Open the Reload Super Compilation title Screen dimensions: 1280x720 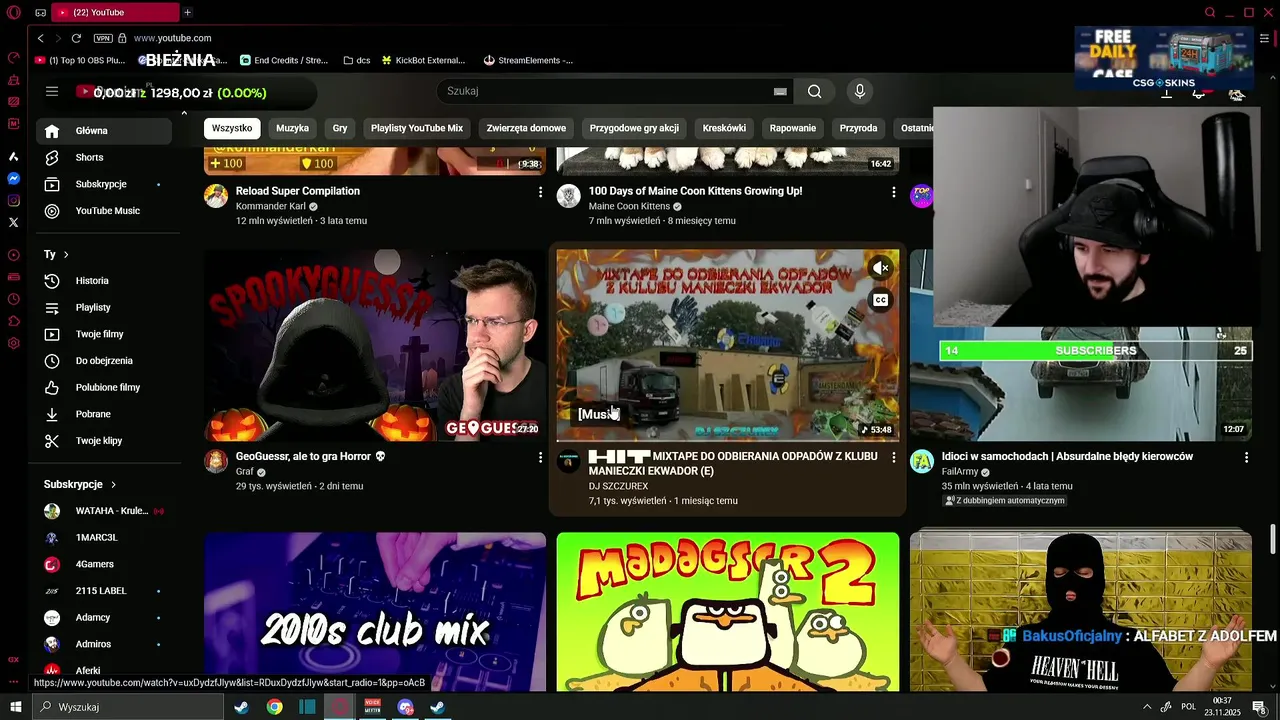[x=298, y=191]
